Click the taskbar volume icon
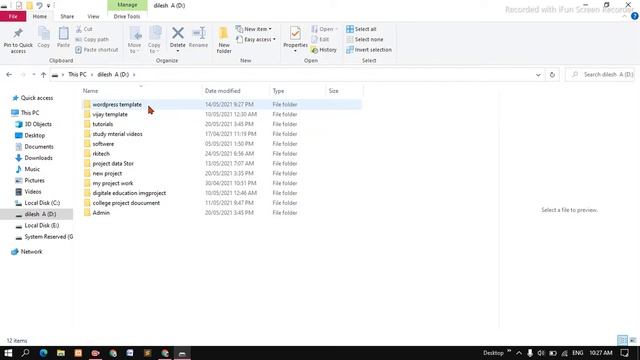The width and height of the screenshot is (640, 360). point(541,353)
